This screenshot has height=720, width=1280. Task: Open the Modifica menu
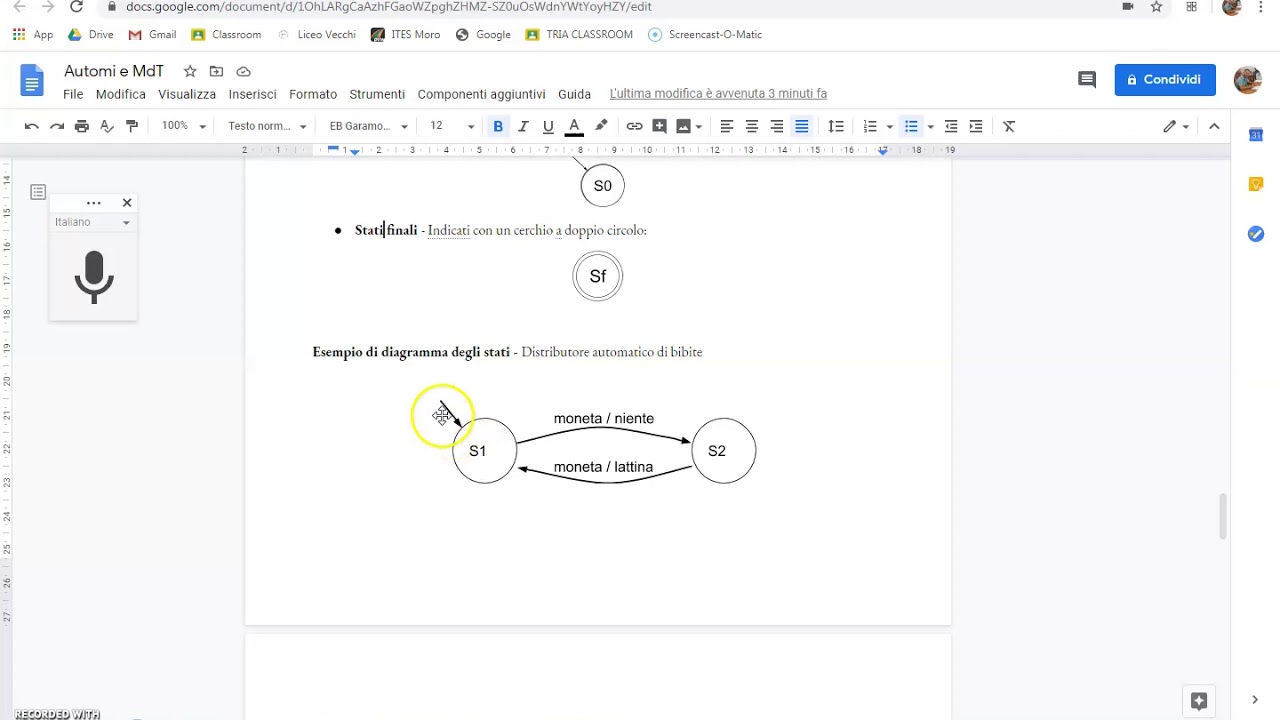(x=121, y=94)
